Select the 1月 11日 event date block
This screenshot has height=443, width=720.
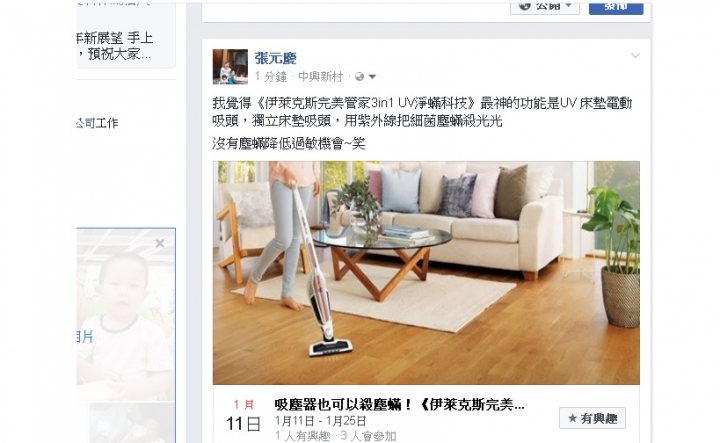pos(243,416)
